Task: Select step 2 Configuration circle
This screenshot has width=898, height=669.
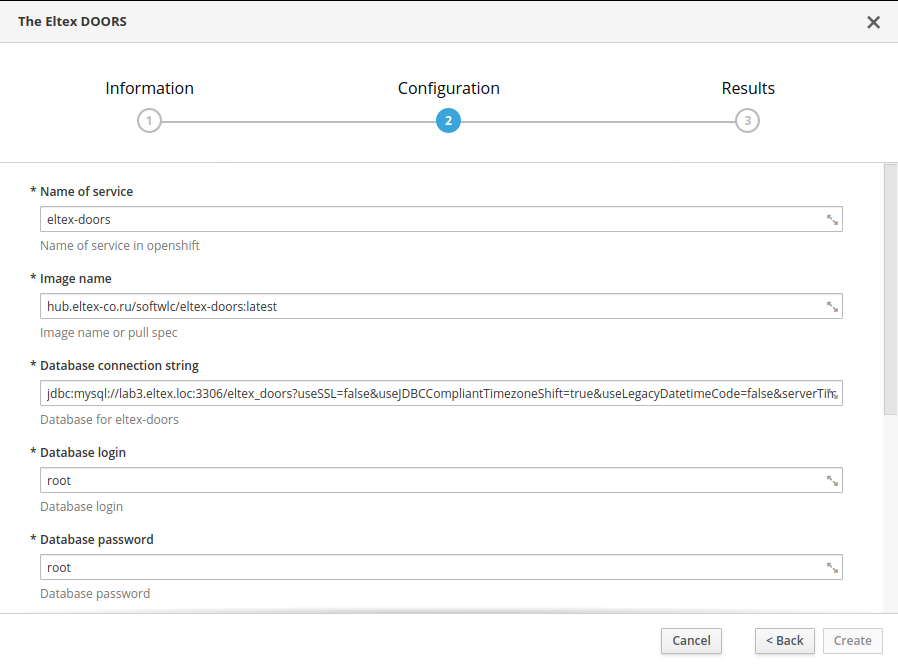Action: (448, 121)
